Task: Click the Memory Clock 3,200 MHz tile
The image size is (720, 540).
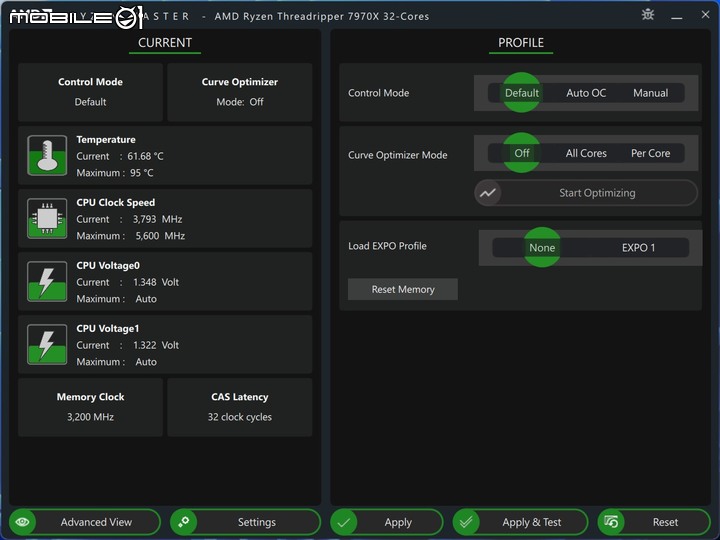Action: 90,407
